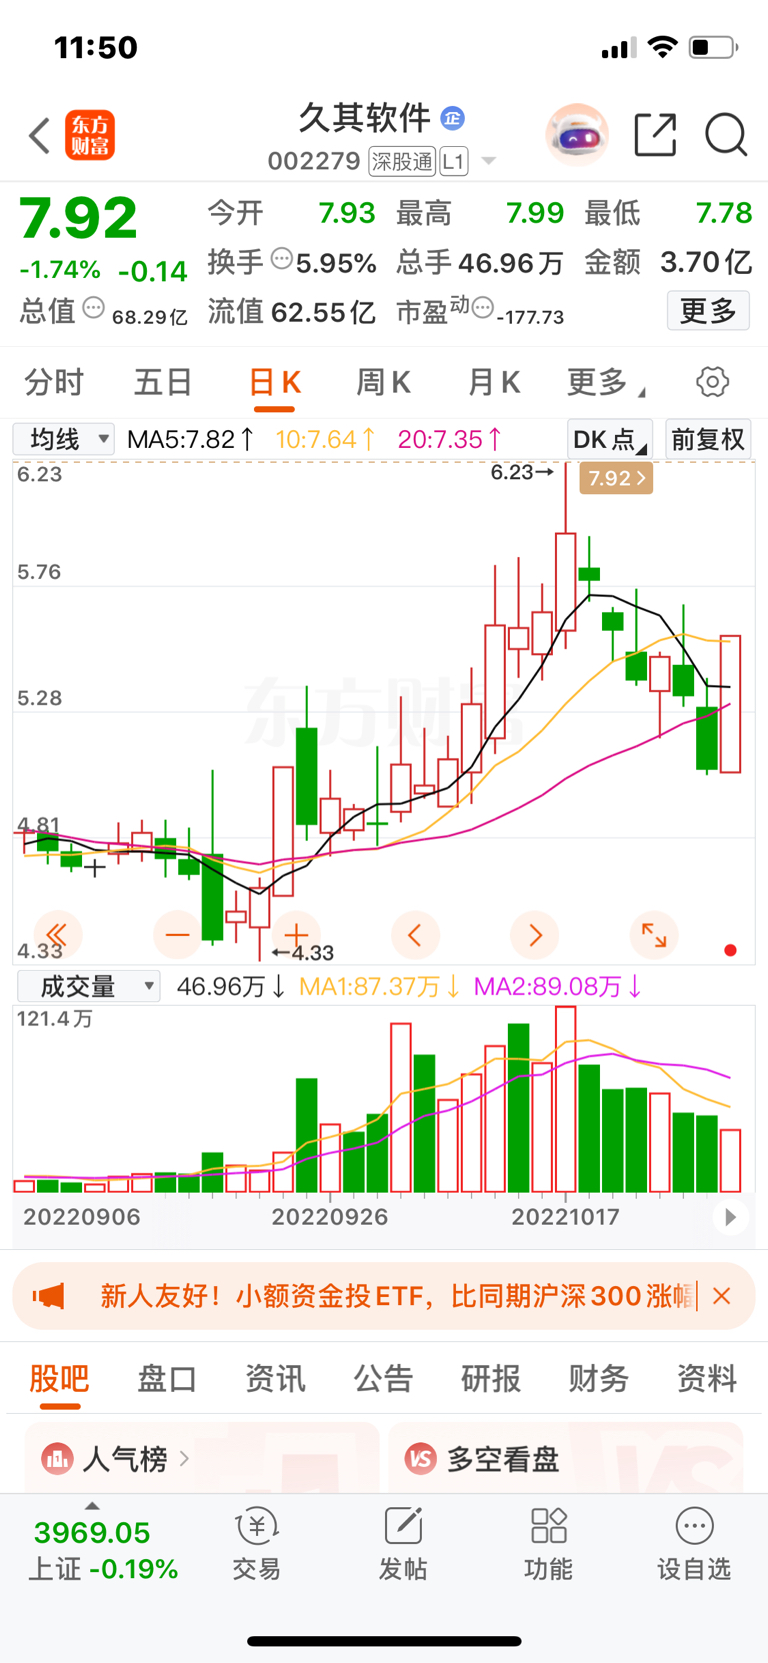
Task: Open the 均线 indicator dropdown
Action: click(x=63, y=439)
